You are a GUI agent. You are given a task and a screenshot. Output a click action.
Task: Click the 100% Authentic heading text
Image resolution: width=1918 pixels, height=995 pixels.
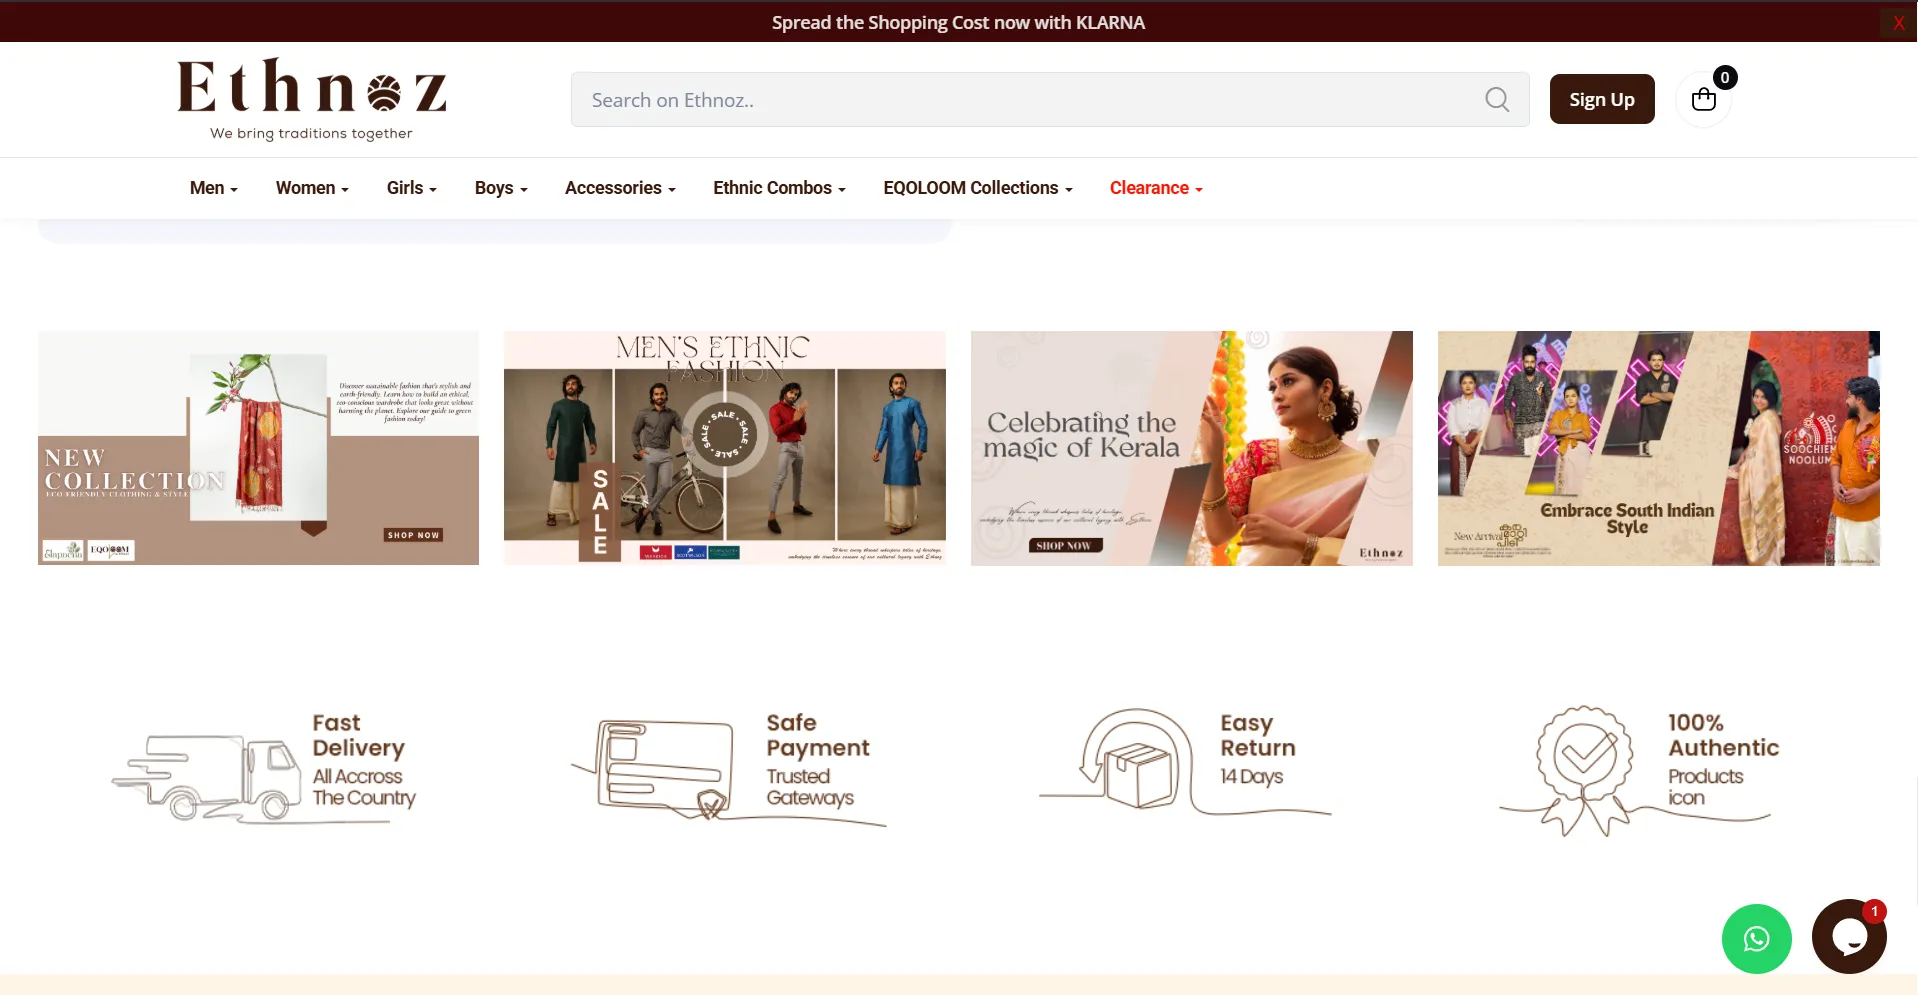pos(1723,735)
